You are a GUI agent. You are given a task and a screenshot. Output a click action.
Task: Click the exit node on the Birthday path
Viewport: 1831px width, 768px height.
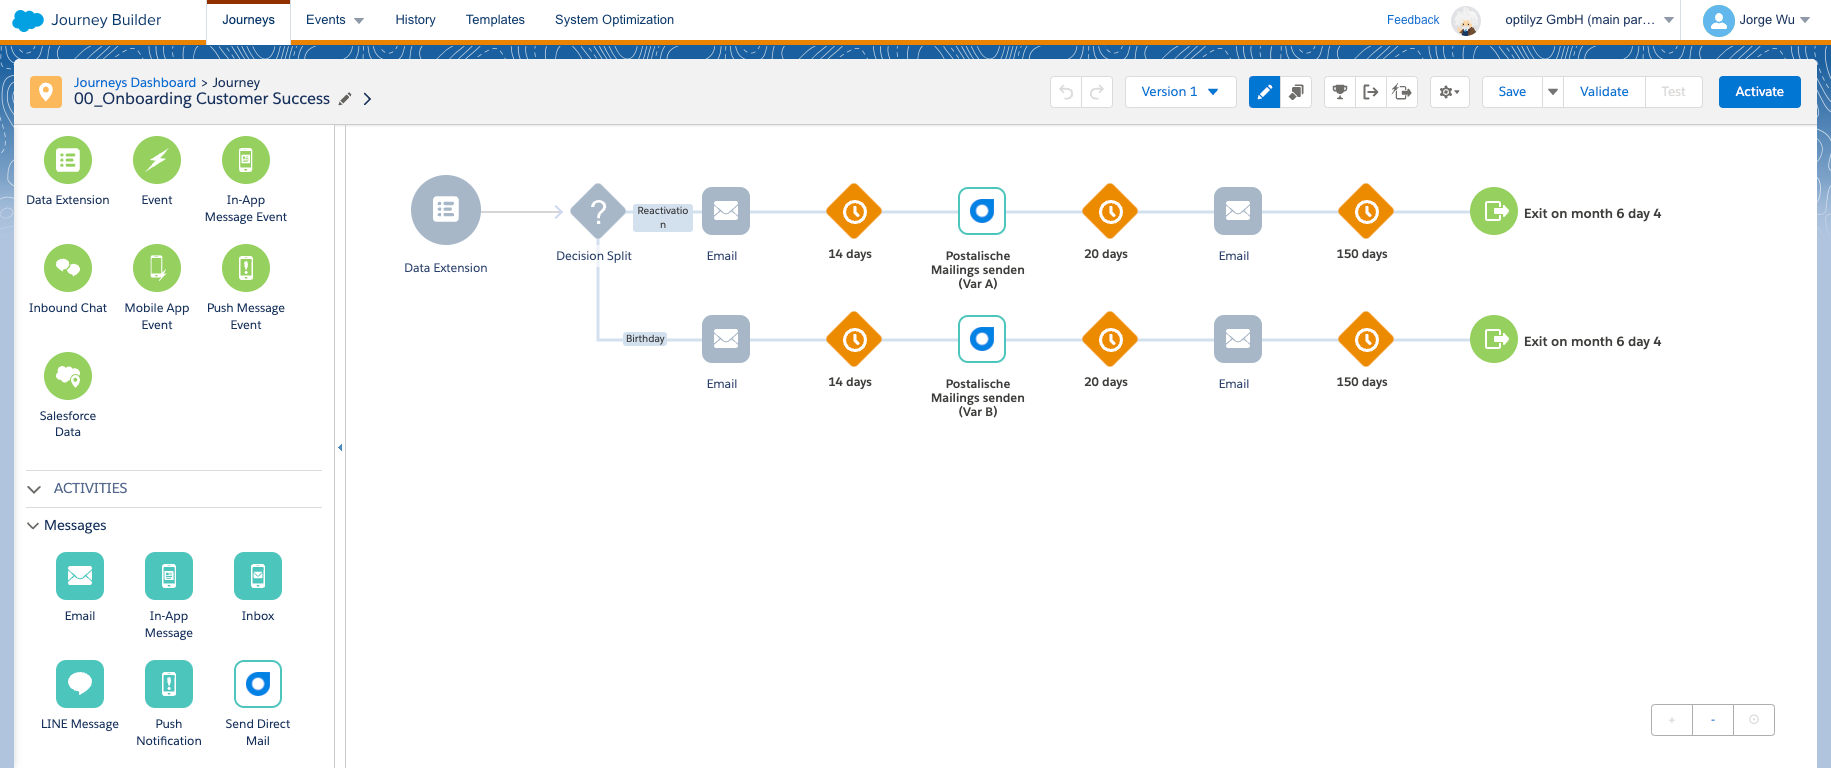[1494, 339]
